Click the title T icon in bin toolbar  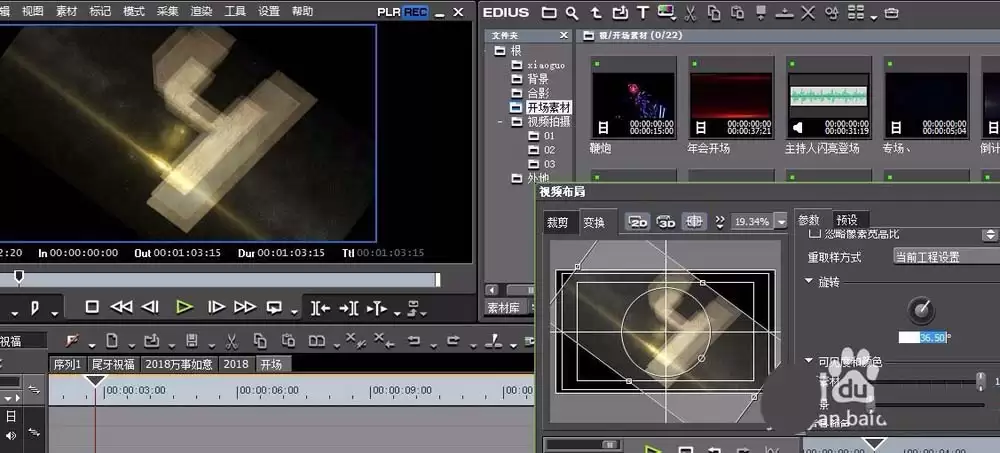[x=643, y=12]
